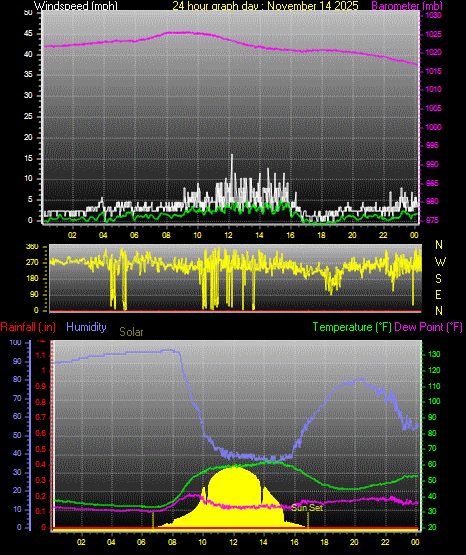466x555 pixels.
Task: Click the 18 hour label under bottom graph
Action: (324, 542)
